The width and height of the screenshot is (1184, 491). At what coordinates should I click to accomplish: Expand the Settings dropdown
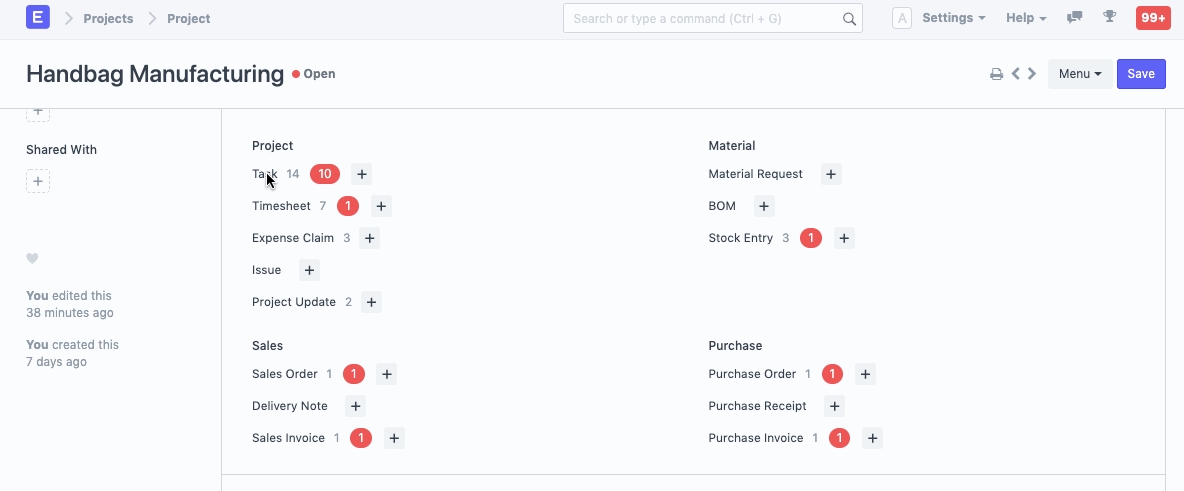(953, 18)
